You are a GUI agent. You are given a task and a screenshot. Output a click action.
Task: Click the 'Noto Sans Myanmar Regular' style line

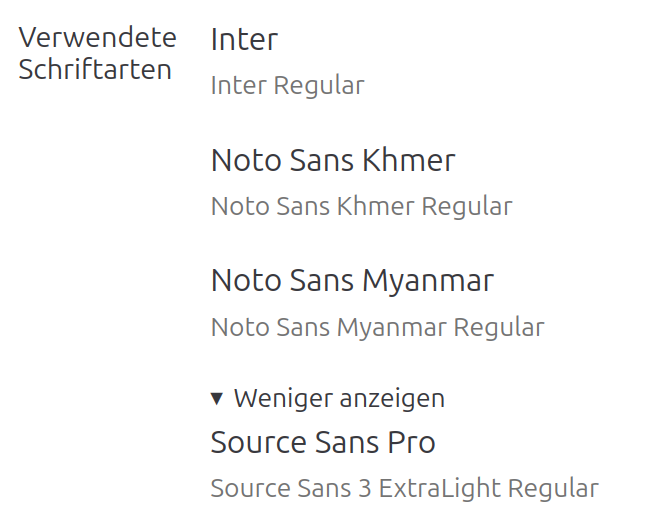[x=377, y=327]
